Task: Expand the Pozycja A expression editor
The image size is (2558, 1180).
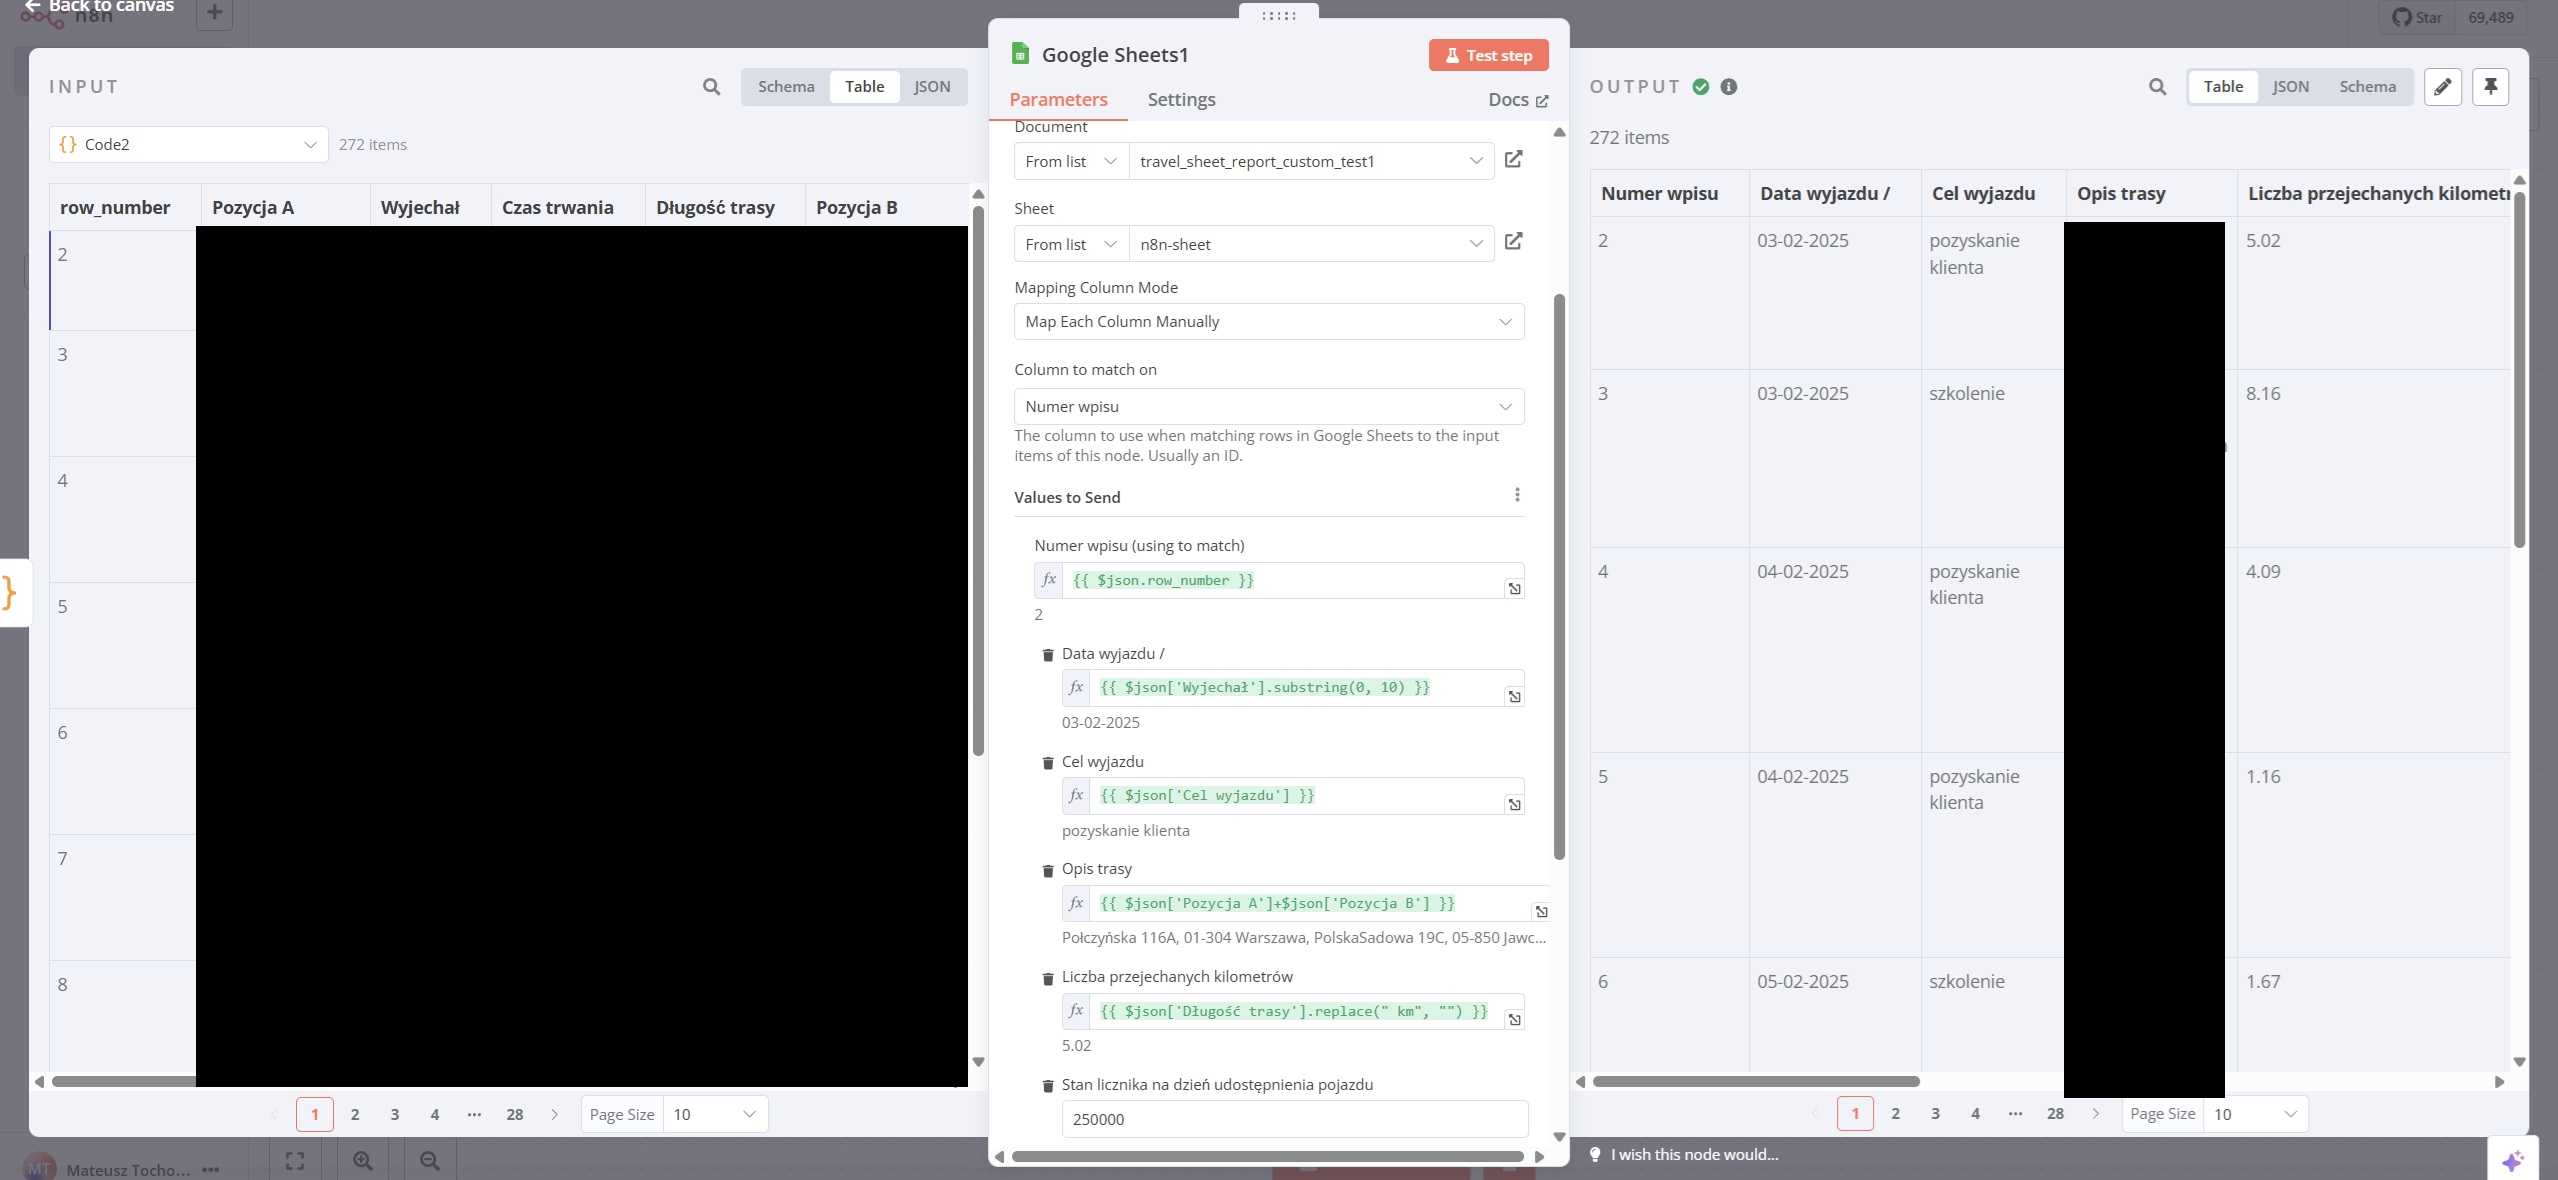Action: tap(1541, 912)
